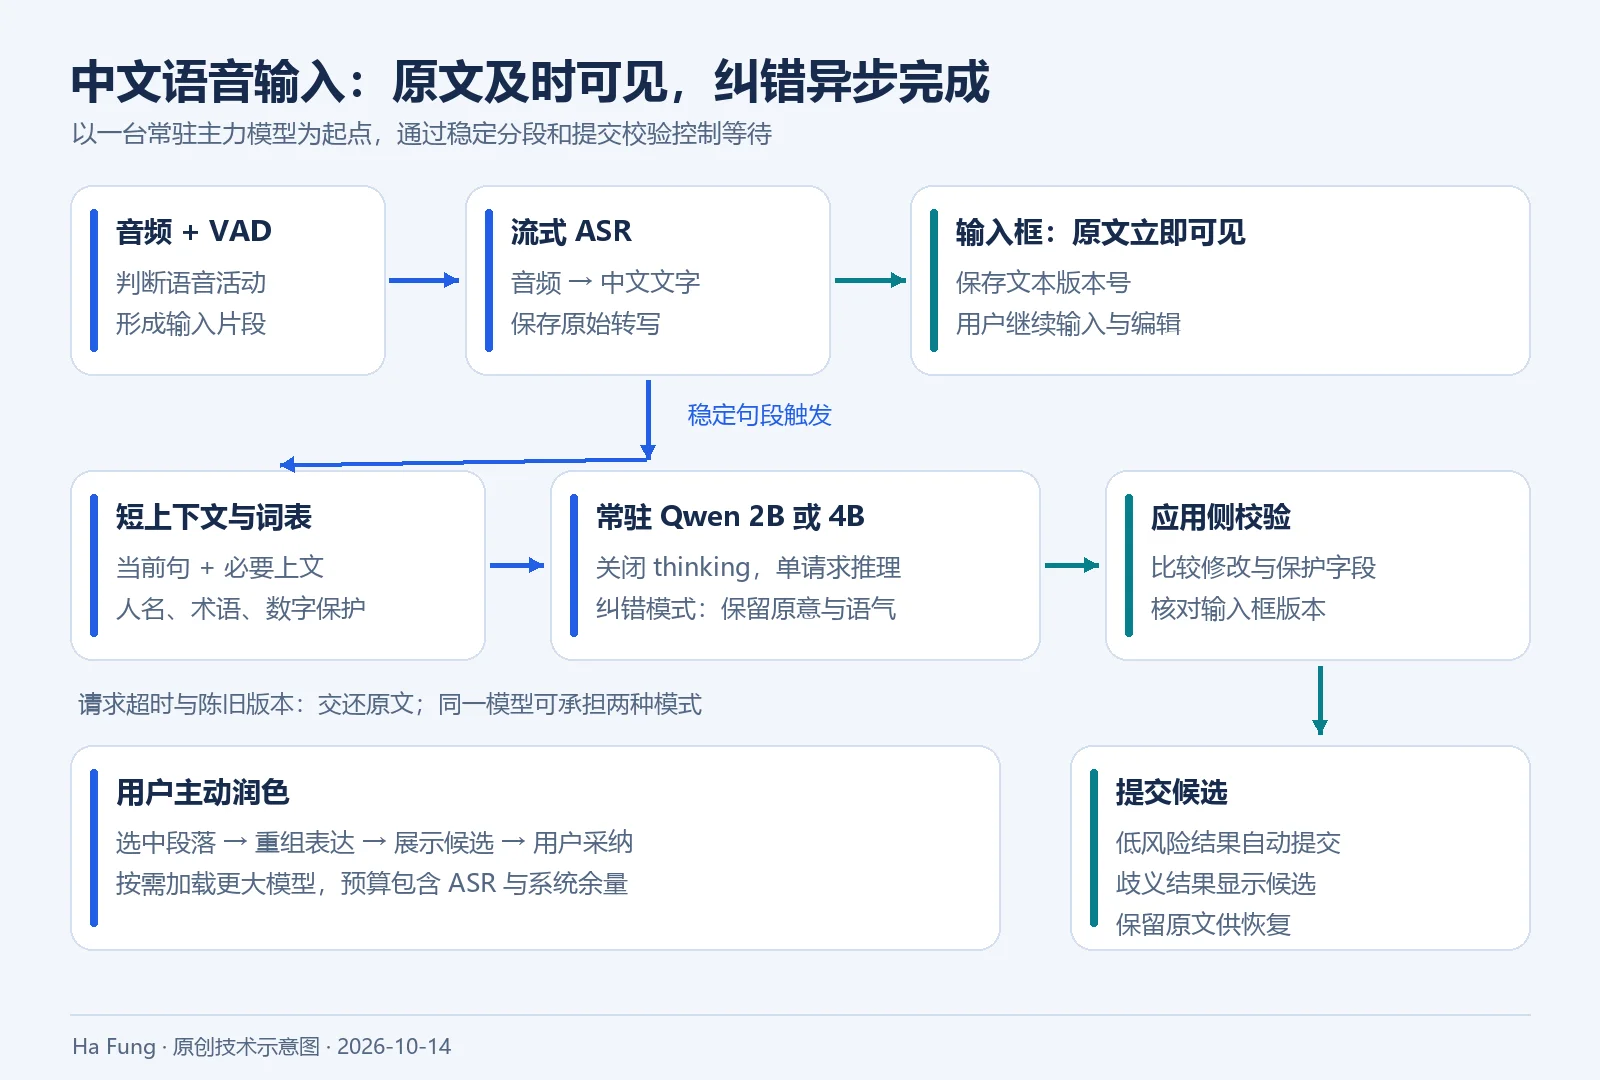
Task: Click the line 核对输入框版本
Action: (1238, 609)
